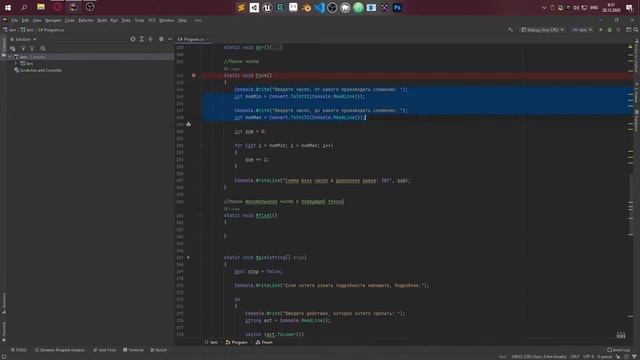Click the collapse all icon in Solution panel
Viewport: 640px width, 360px height.
click(x=151, y=39)
